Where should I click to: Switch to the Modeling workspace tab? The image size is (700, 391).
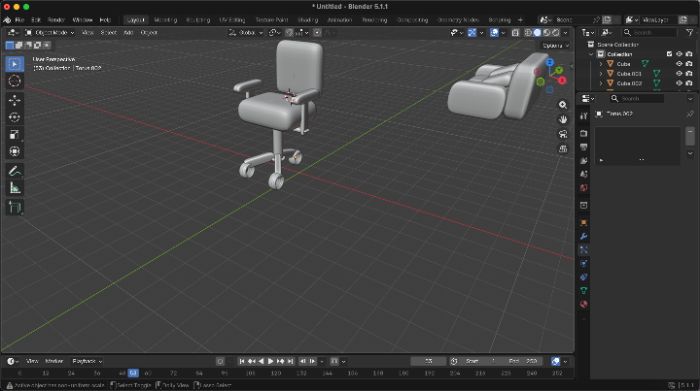coord(166,20)
